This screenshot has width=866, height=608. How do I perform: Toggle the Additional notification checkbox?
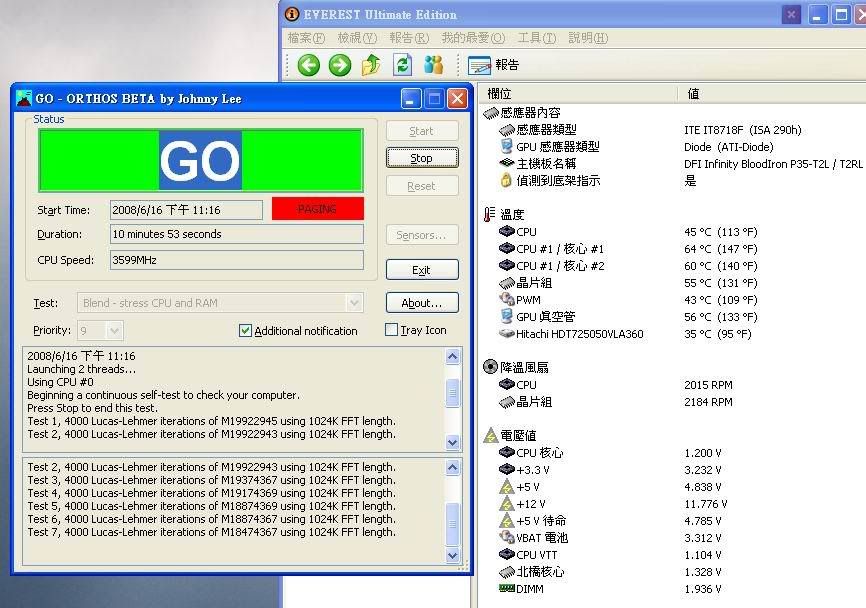click(x=245, y=330)
